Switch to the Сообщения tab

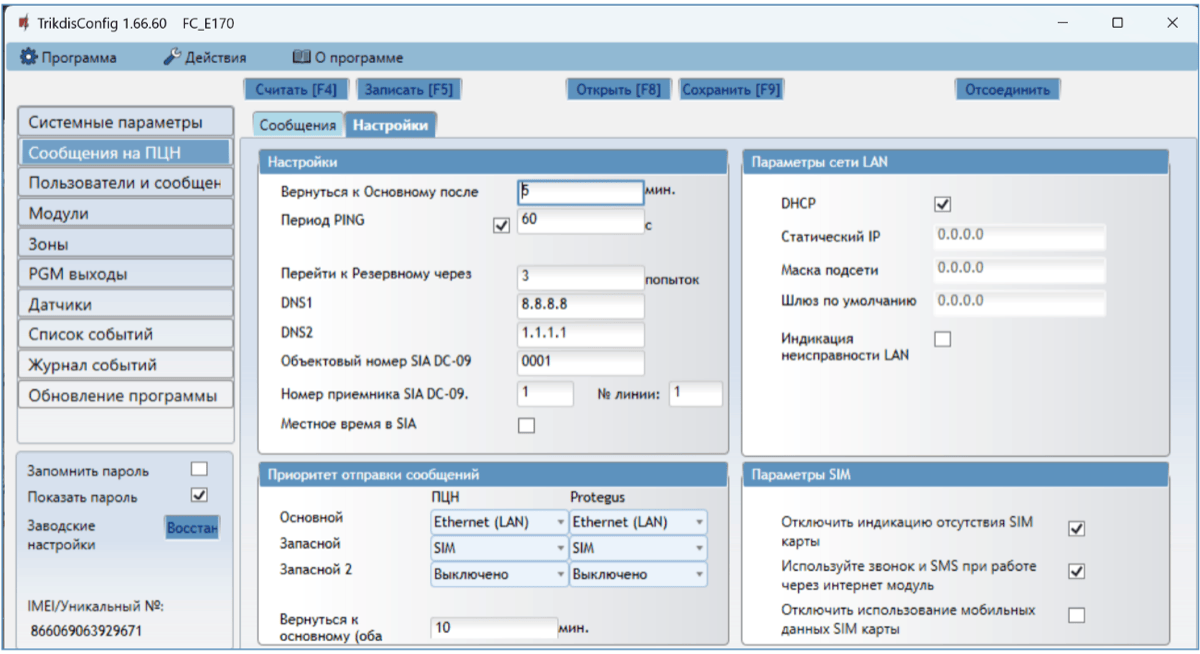point(297,125)
